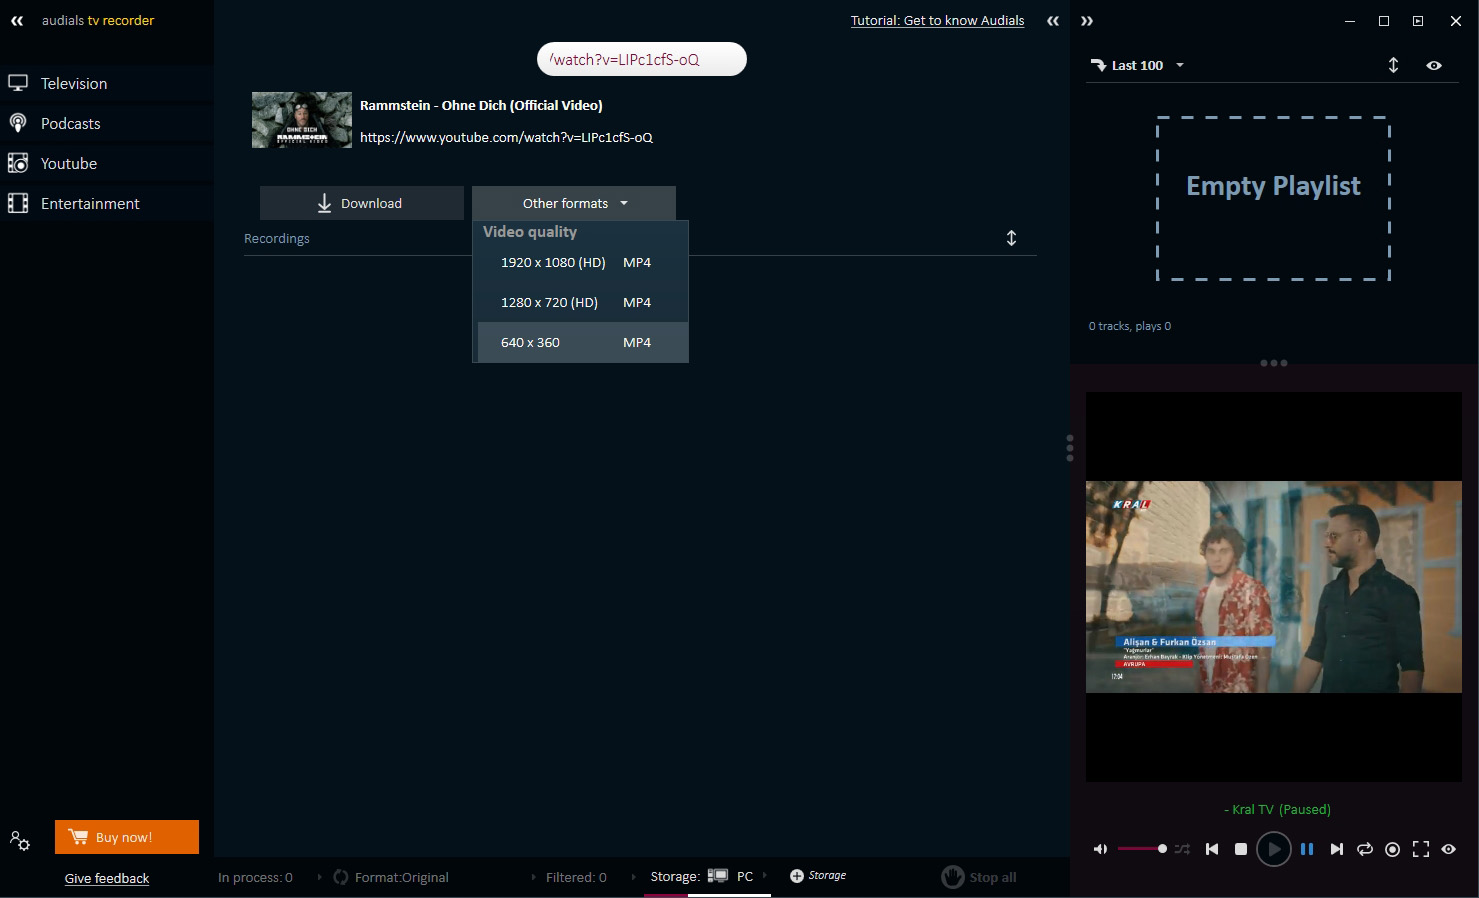Start playback with the Play button

click(1273, 849)
